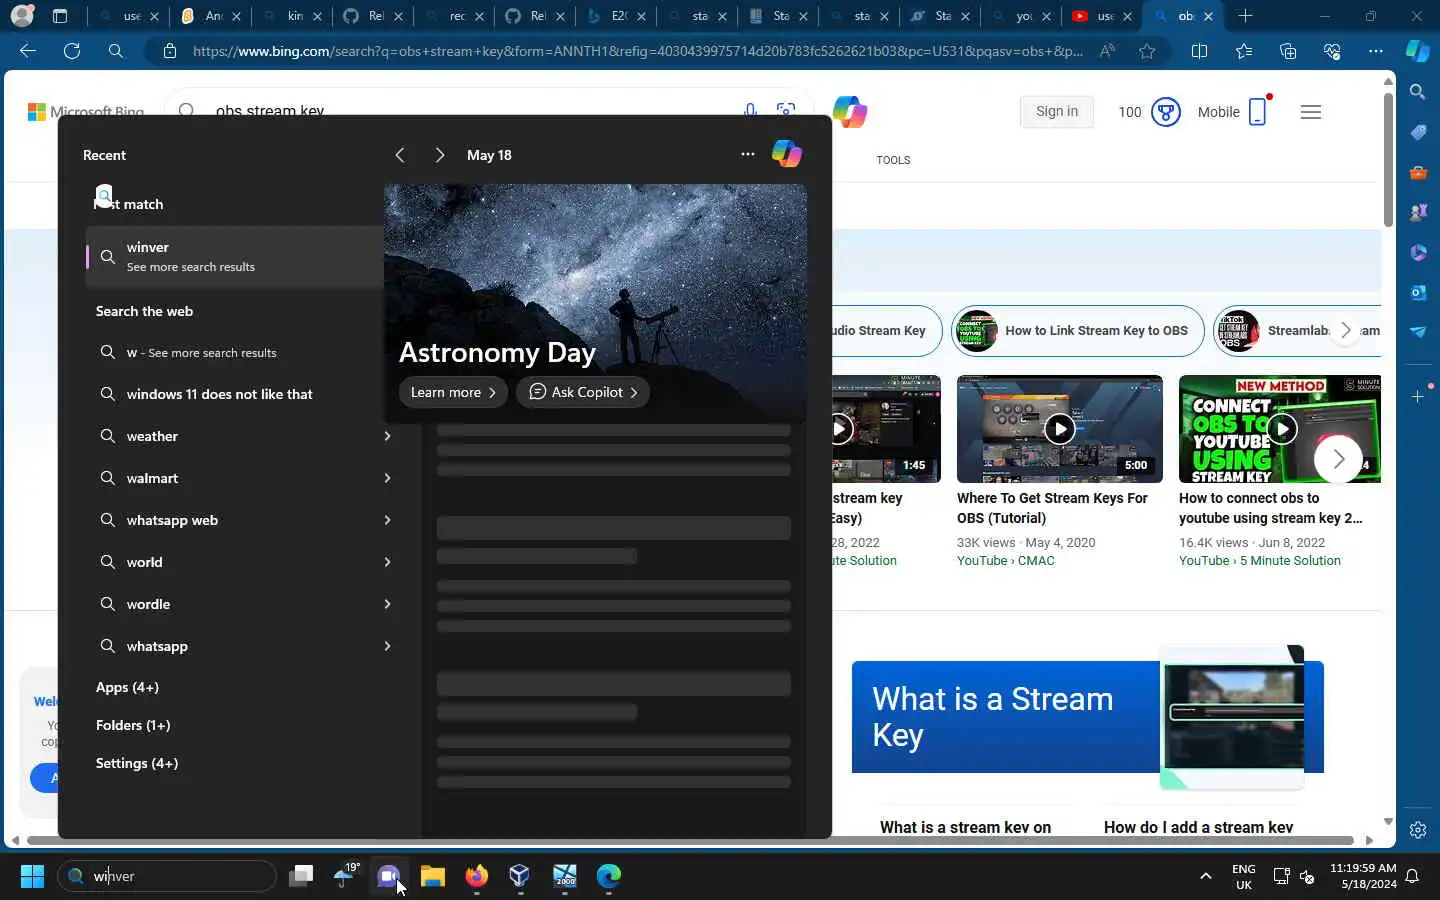The image size is (1440, 900).
Task: Open Firefox from the taskbar
Action: 477,876
